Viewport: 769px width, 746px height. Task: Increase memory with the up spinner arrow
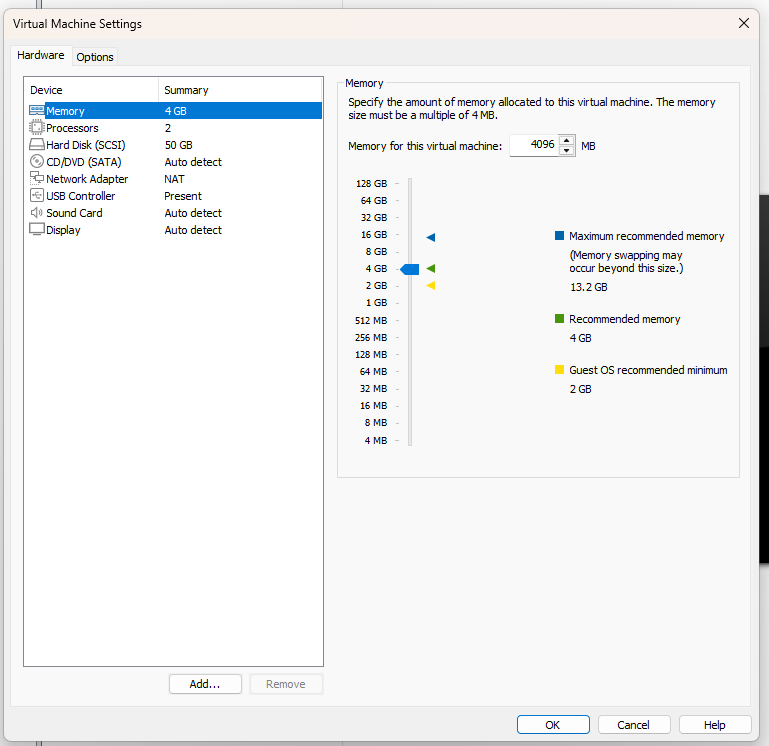tap(566, 140)
